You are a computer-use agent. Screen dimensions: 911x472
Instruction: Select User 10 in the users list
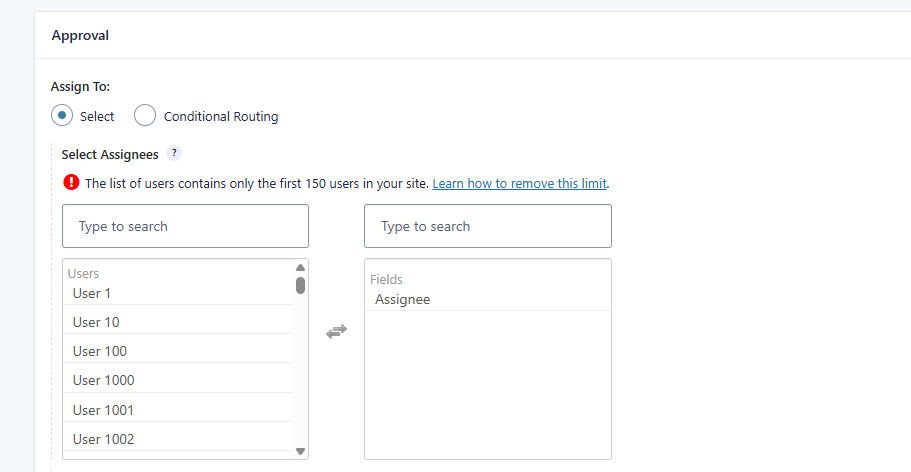96,322
